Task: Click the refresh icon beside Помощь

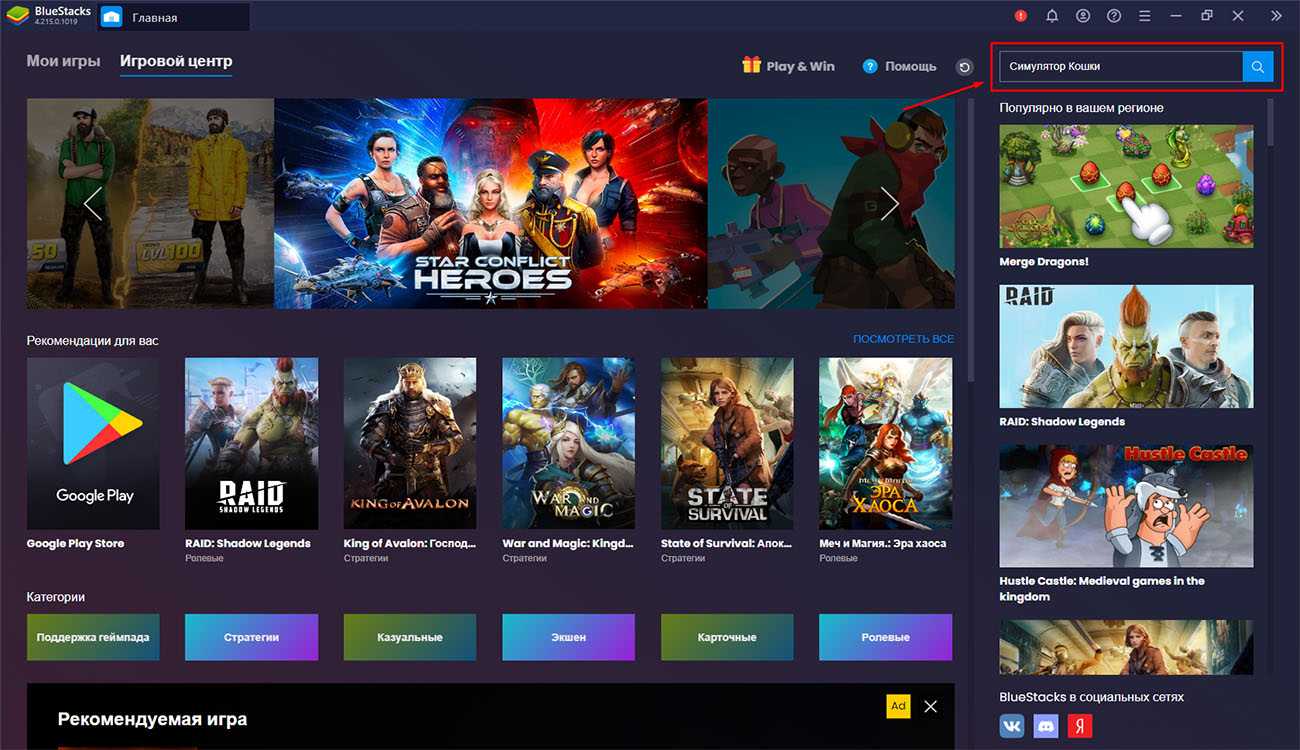Action: pos(964,67)
